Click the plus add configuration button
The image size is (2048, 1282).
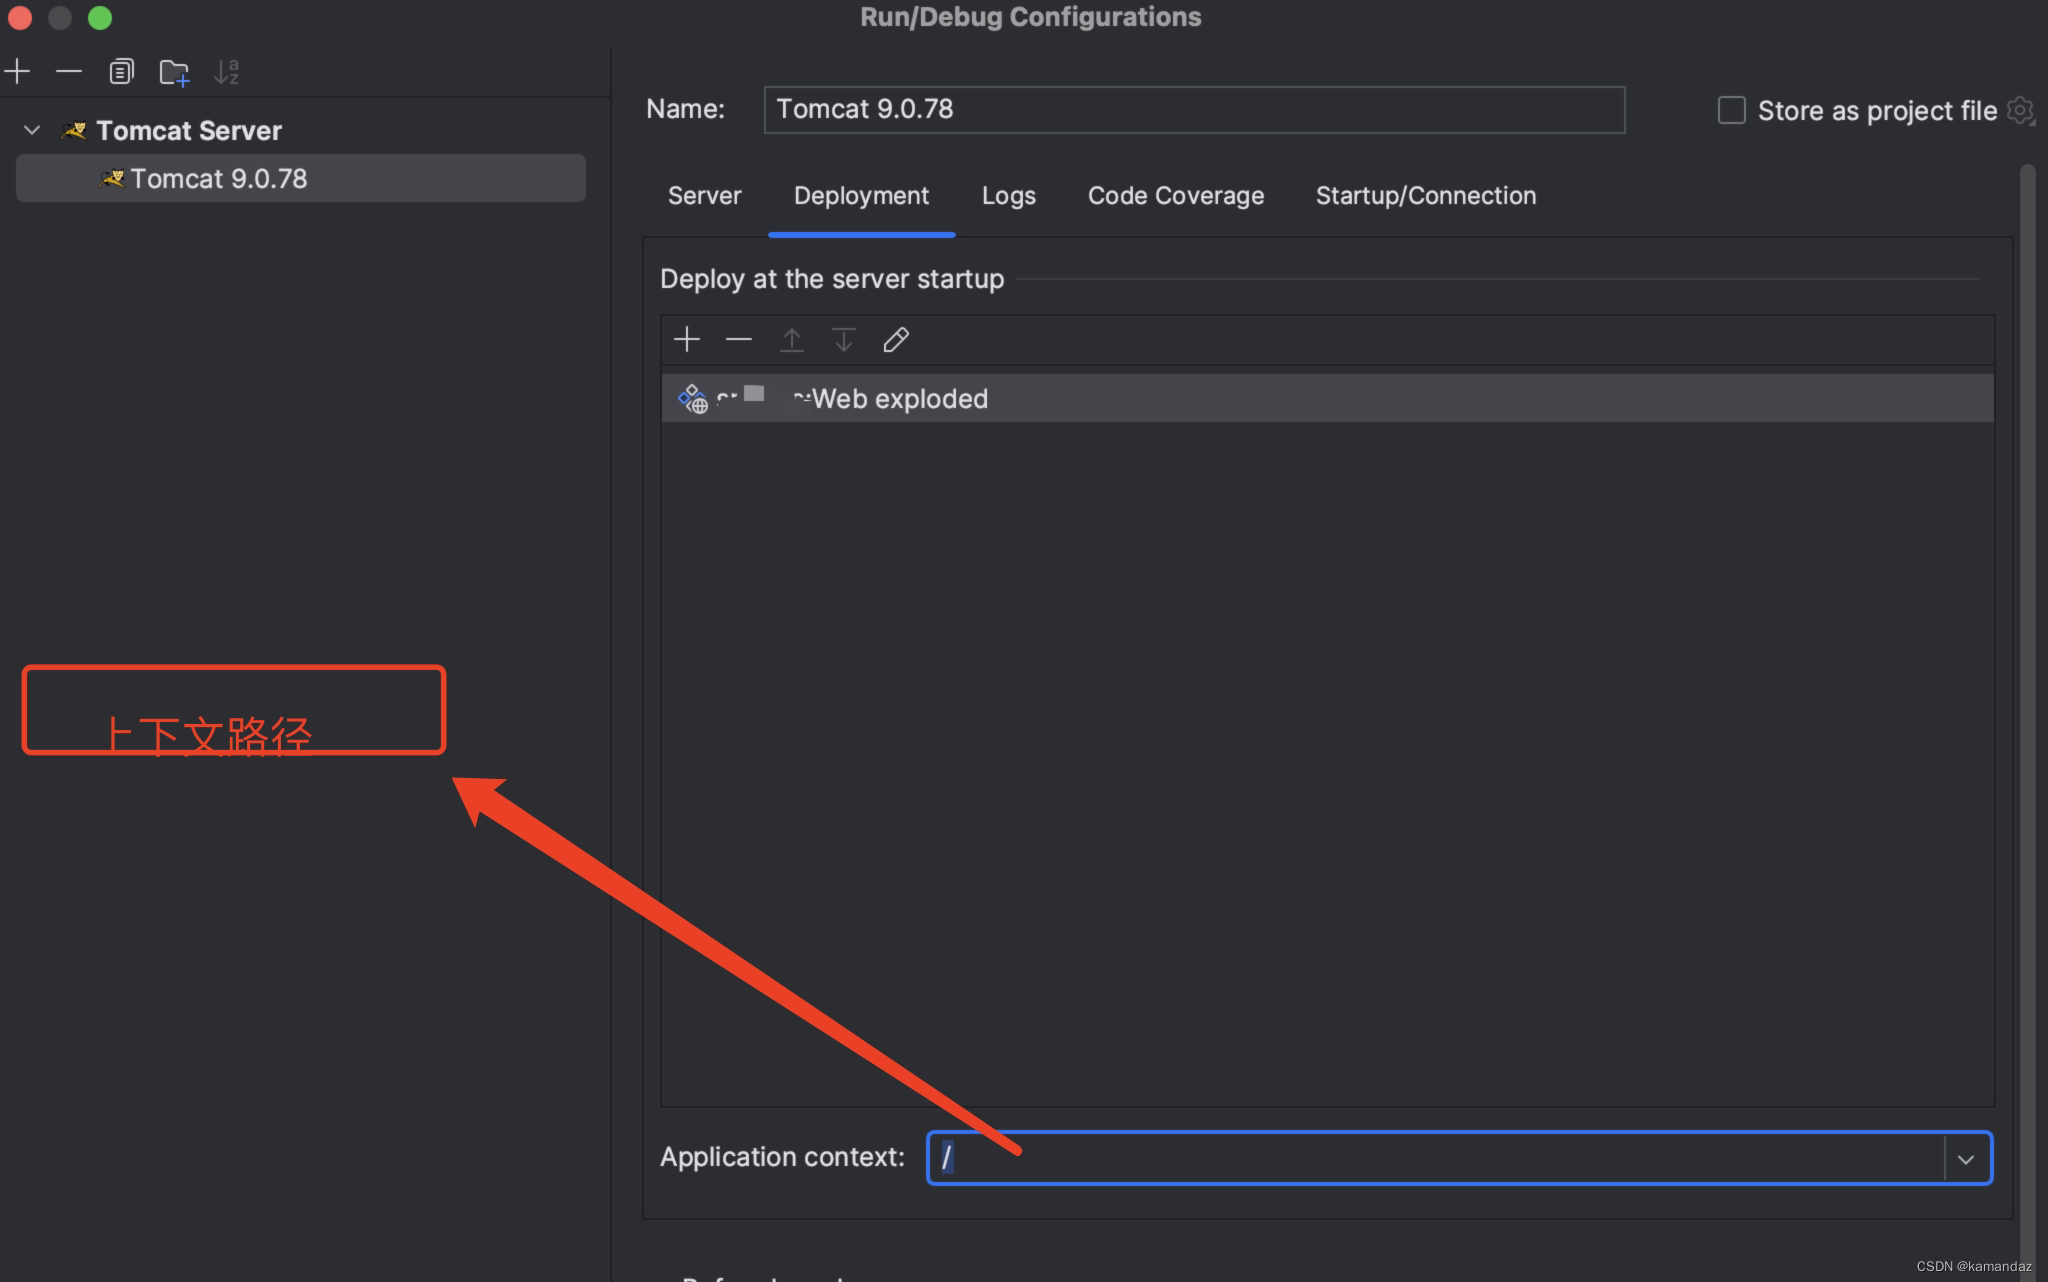(x=16, y=69)
